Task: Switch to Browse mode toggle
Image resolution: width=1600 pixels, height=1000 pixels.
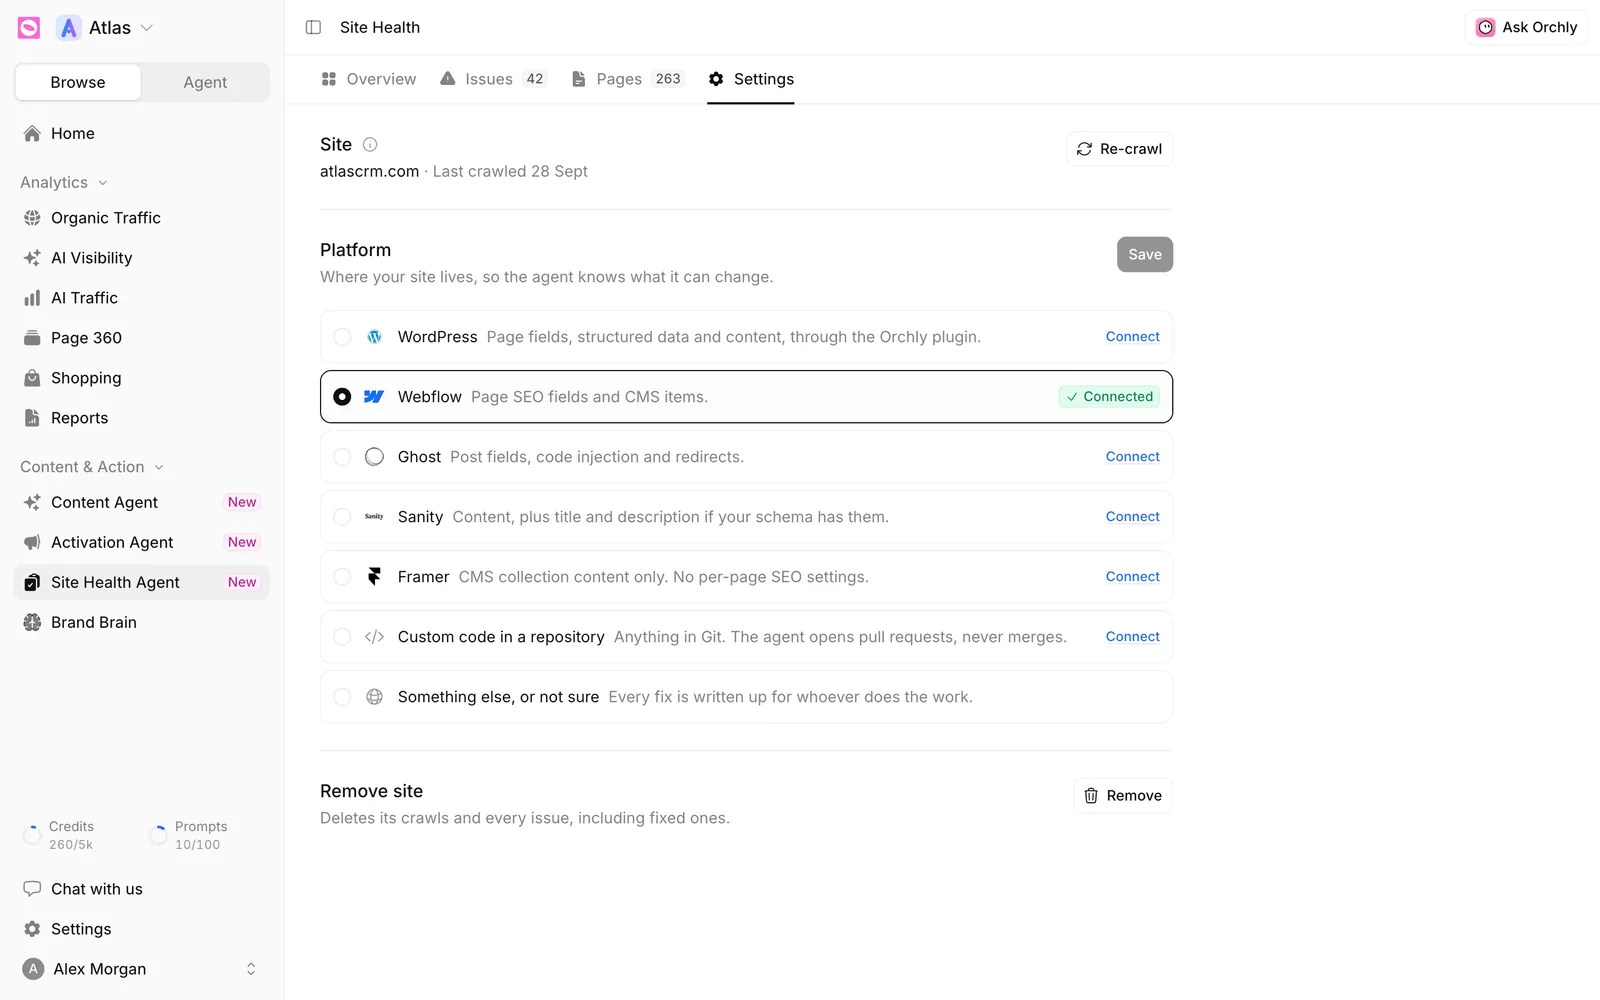Action: point(78,82)
